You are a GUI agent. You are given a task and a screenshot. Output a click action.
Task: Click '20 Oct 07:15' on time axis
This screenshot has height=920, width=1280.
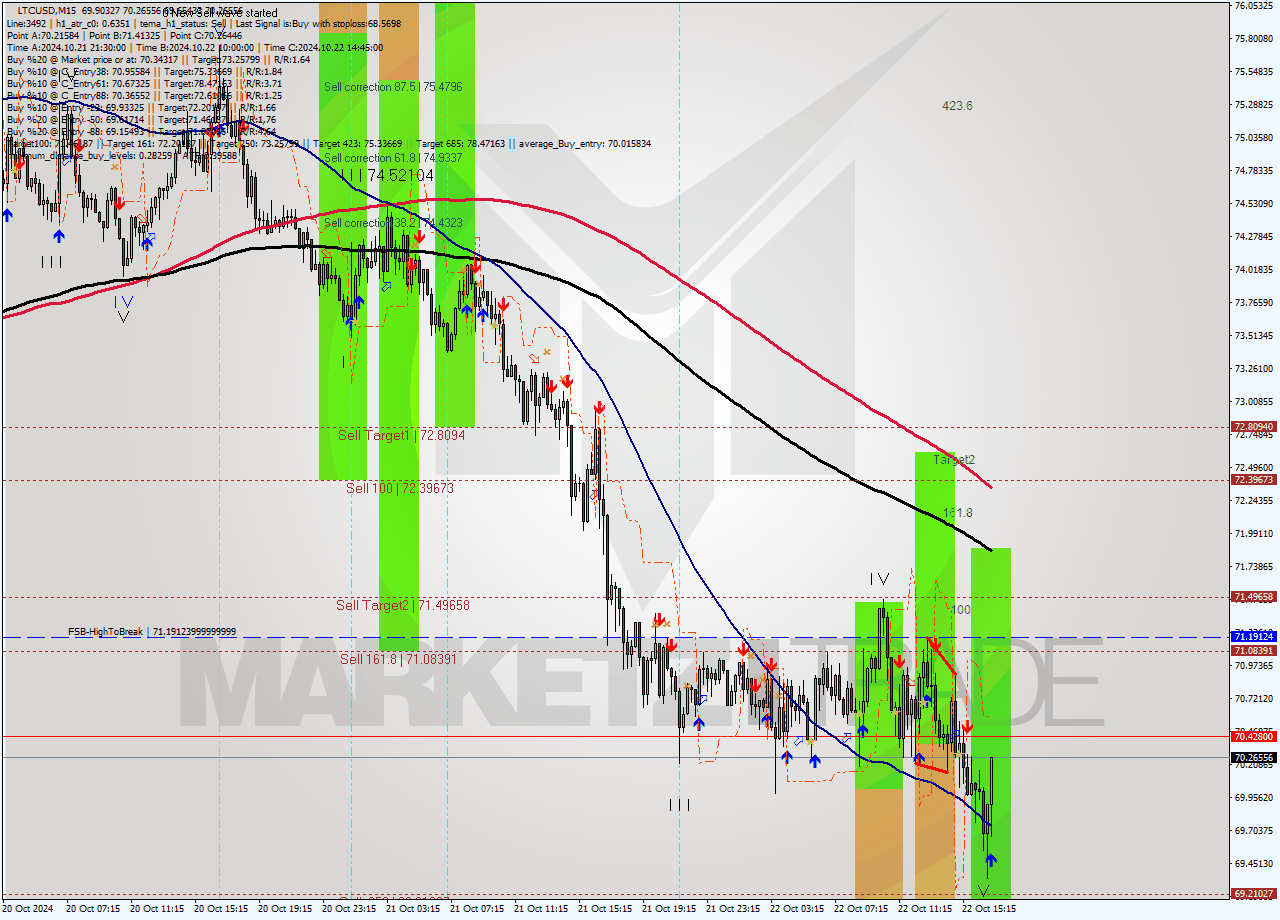coord(93,909)
